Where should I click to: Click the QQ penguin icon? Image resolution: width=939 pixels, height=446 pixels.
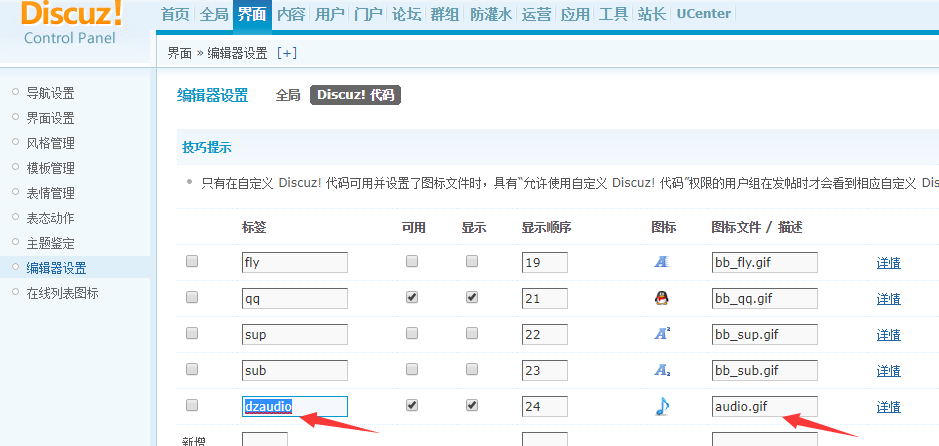[661, 298]
